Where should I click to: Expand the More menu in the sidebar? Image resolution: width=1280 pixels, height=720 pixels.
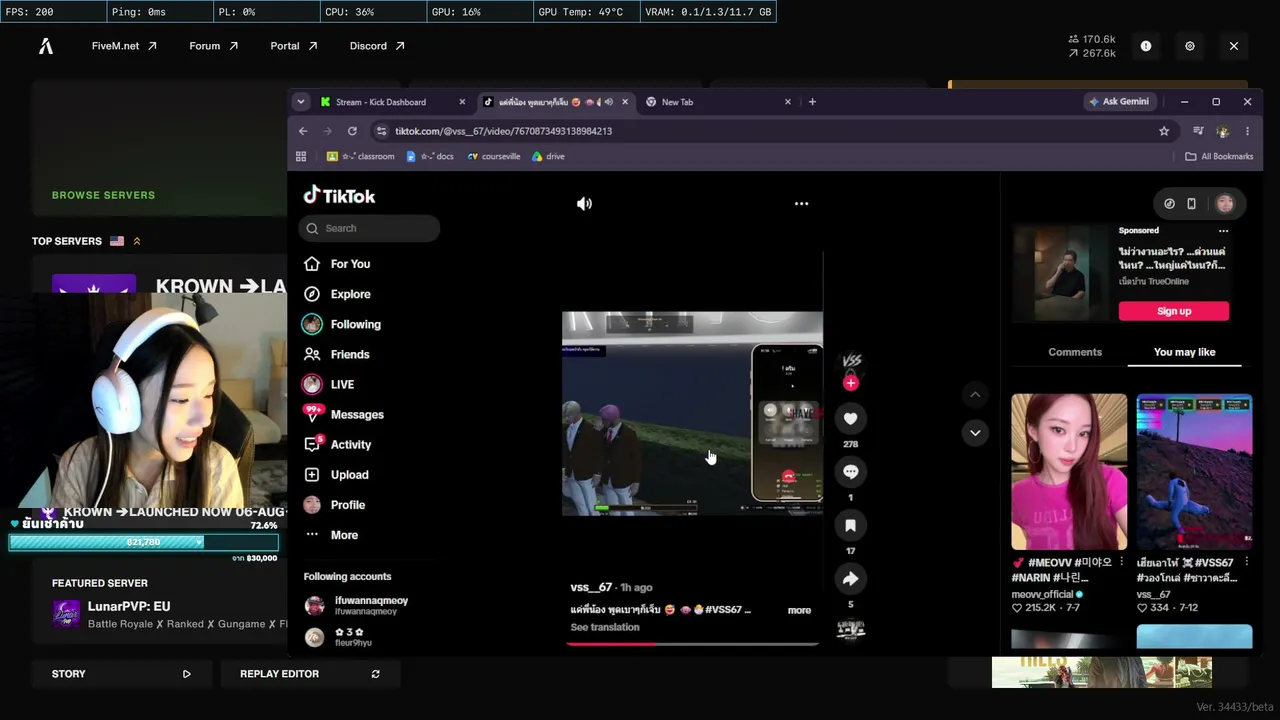(344, 535)
